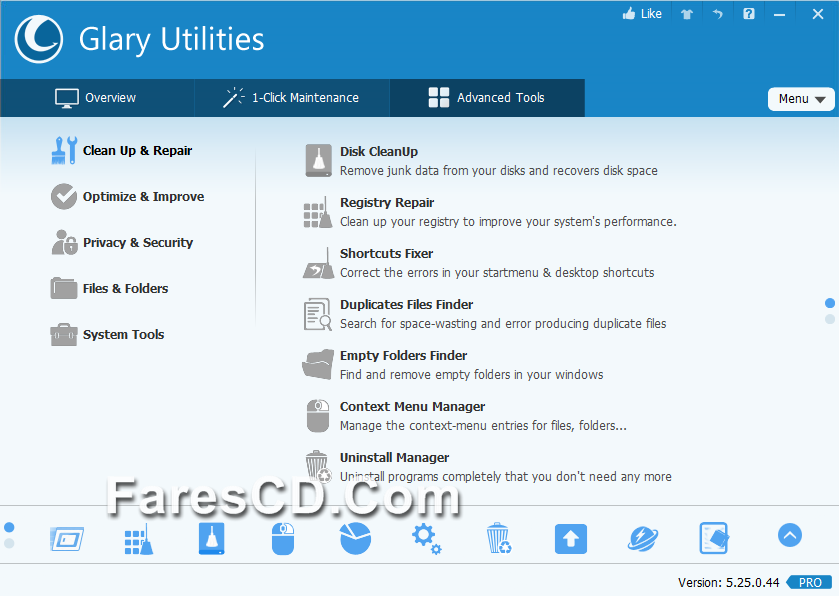Open Duplicates Files Finder link
The height and width of the screenshot is (596, 839).
pos(407,304)
